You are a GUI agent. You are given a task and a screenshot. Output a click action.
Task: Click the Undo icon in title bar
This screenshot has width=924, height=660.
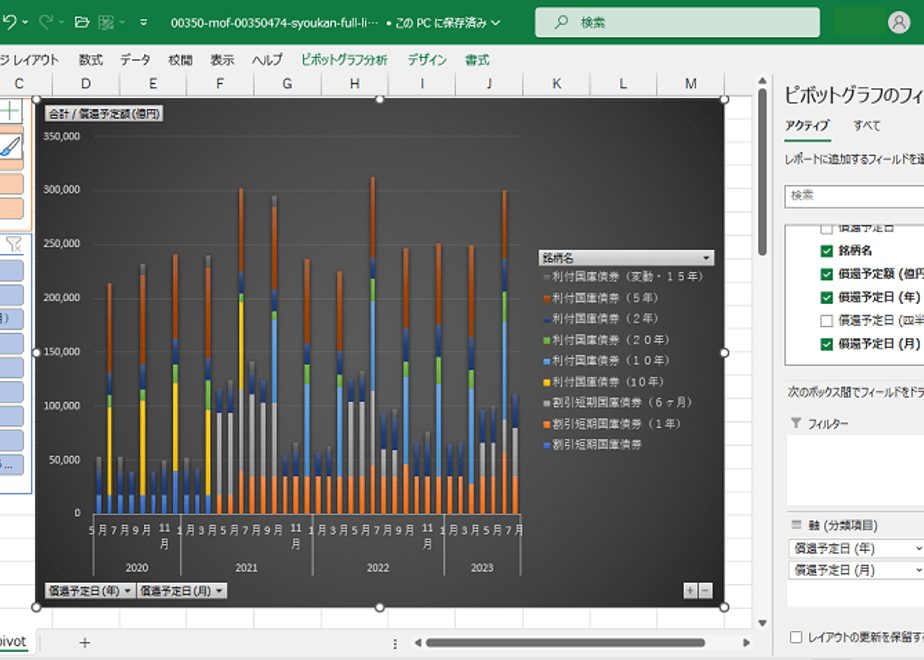[9, 22]
